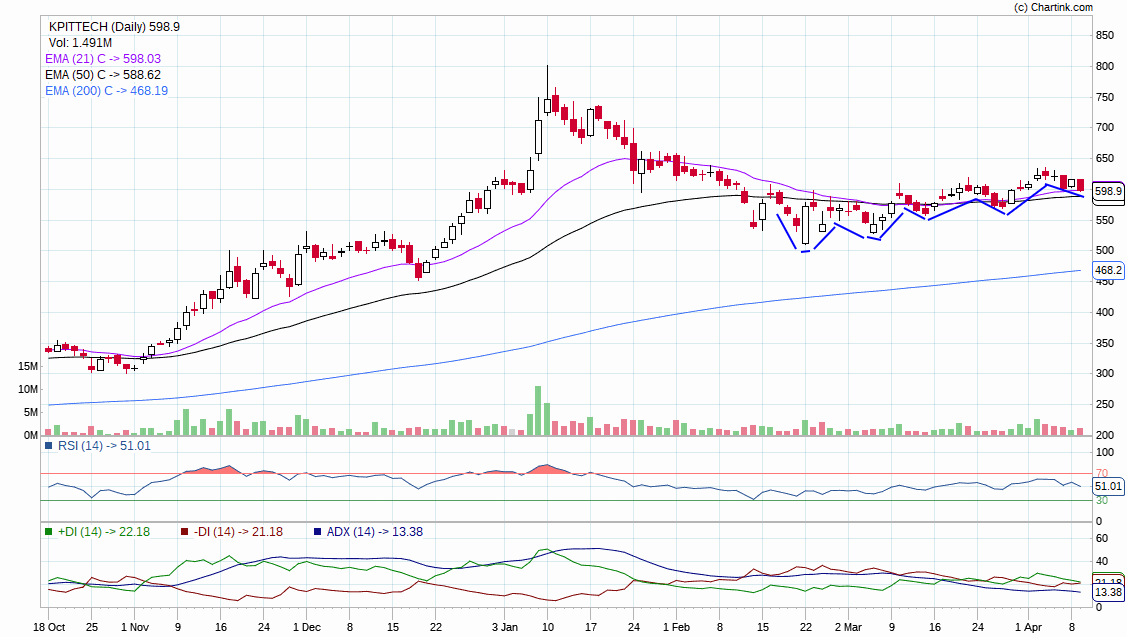Image resolution: width=1127 pixels, height=637 pixels.
Task: Click the 15M volume axis label
Action: click(x=28, y=367)
